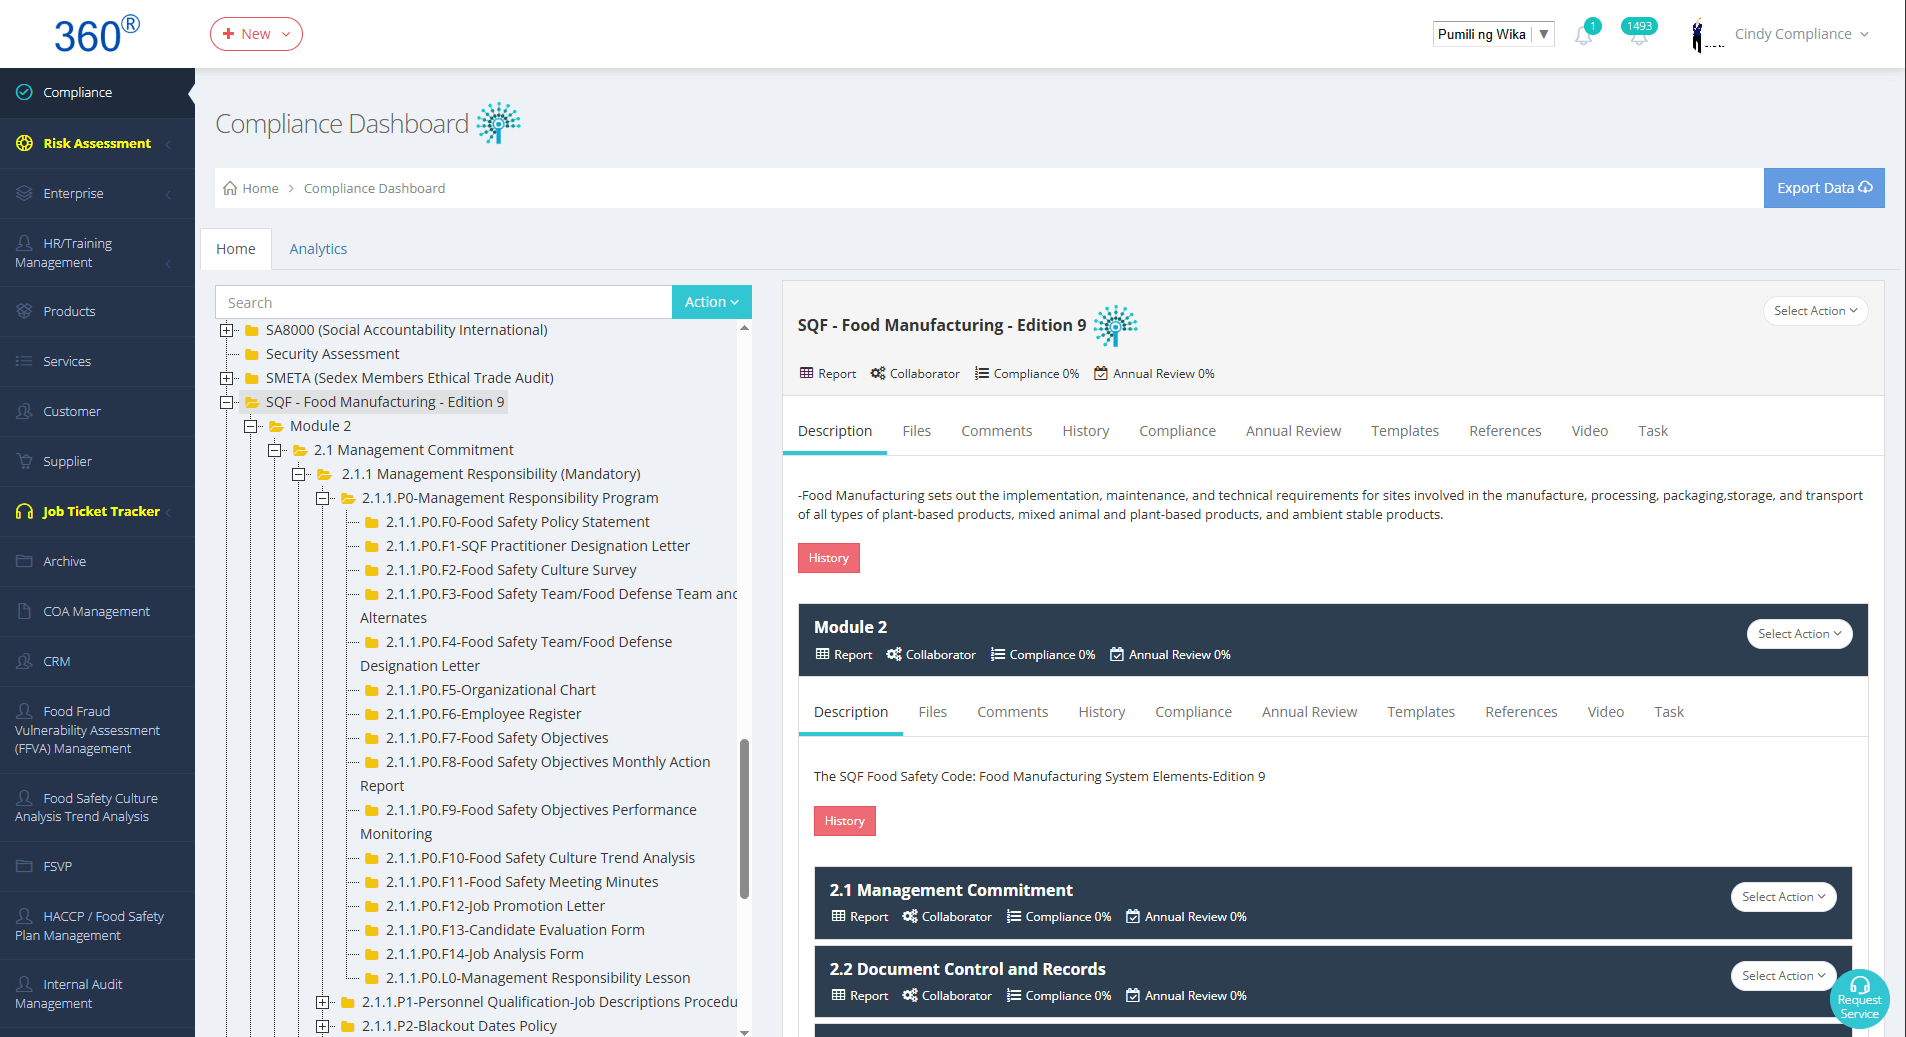The image size is (1906, 1037).
Task: Collapse the SQF - Food Manufacturing tree node
Action: click(x=227, y=402)
